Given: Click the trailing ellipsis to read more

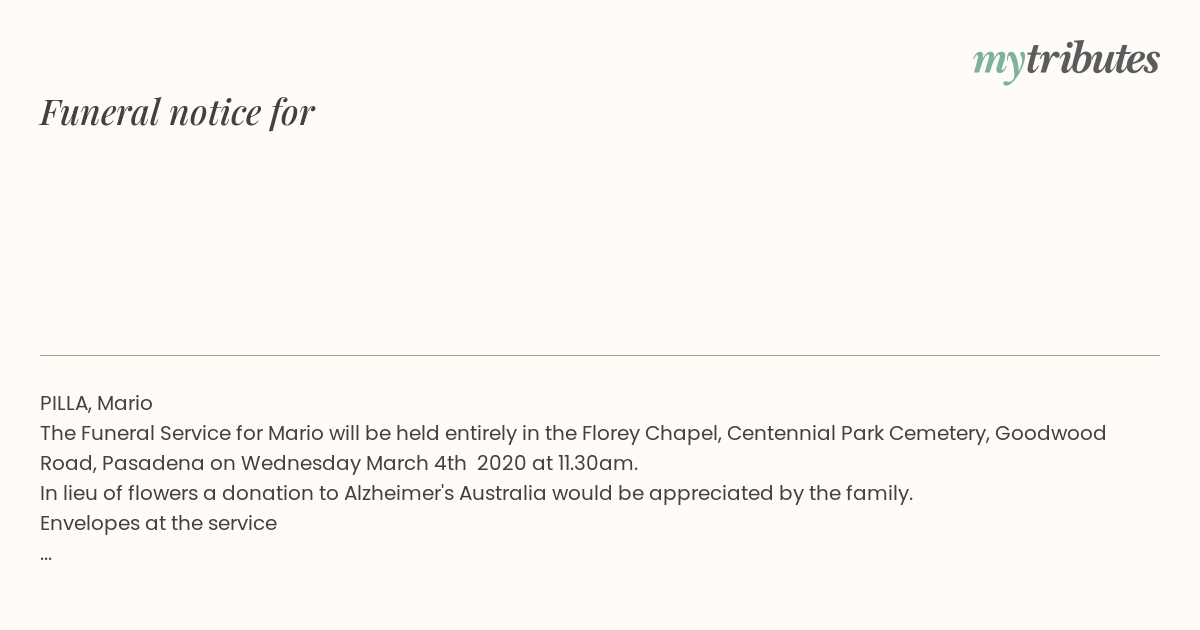Looking at the screenshot, I should tap(46, 556).
